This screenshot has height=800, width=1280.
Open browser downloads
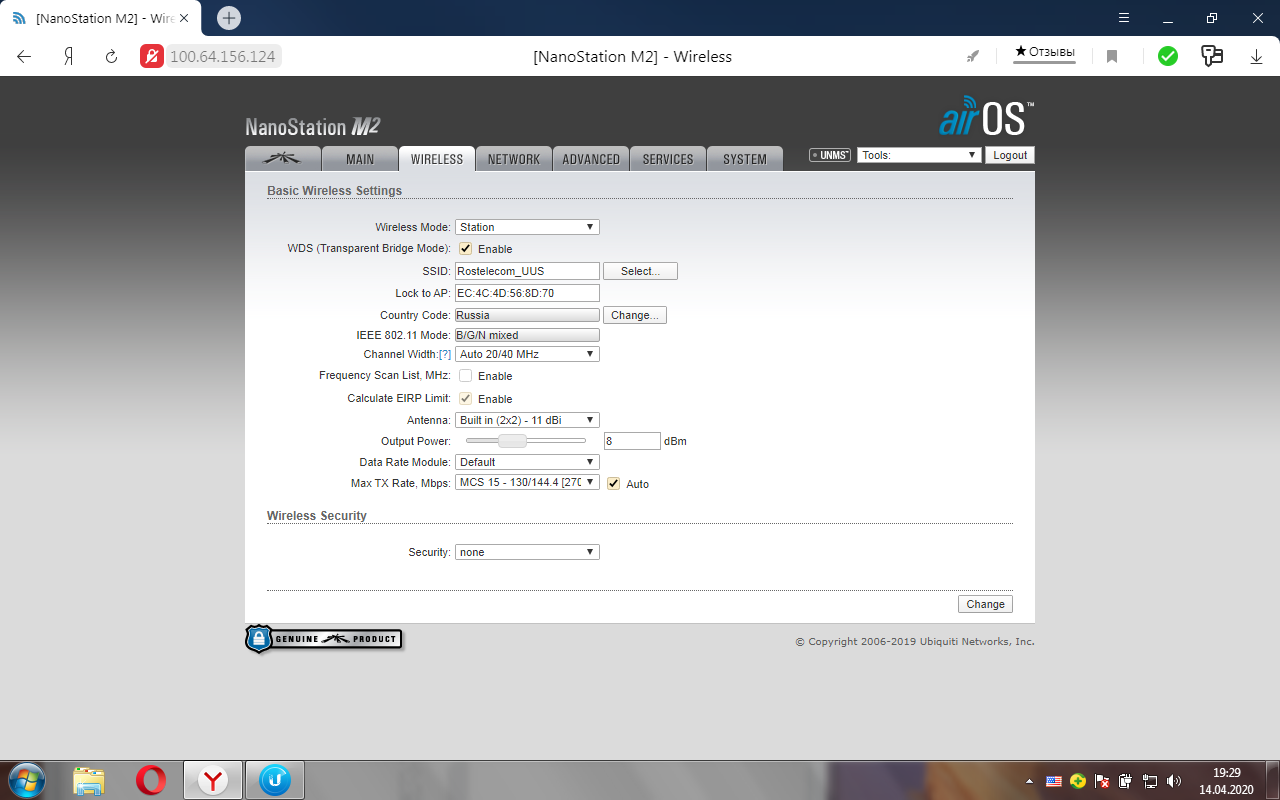tap(1256, 57)
